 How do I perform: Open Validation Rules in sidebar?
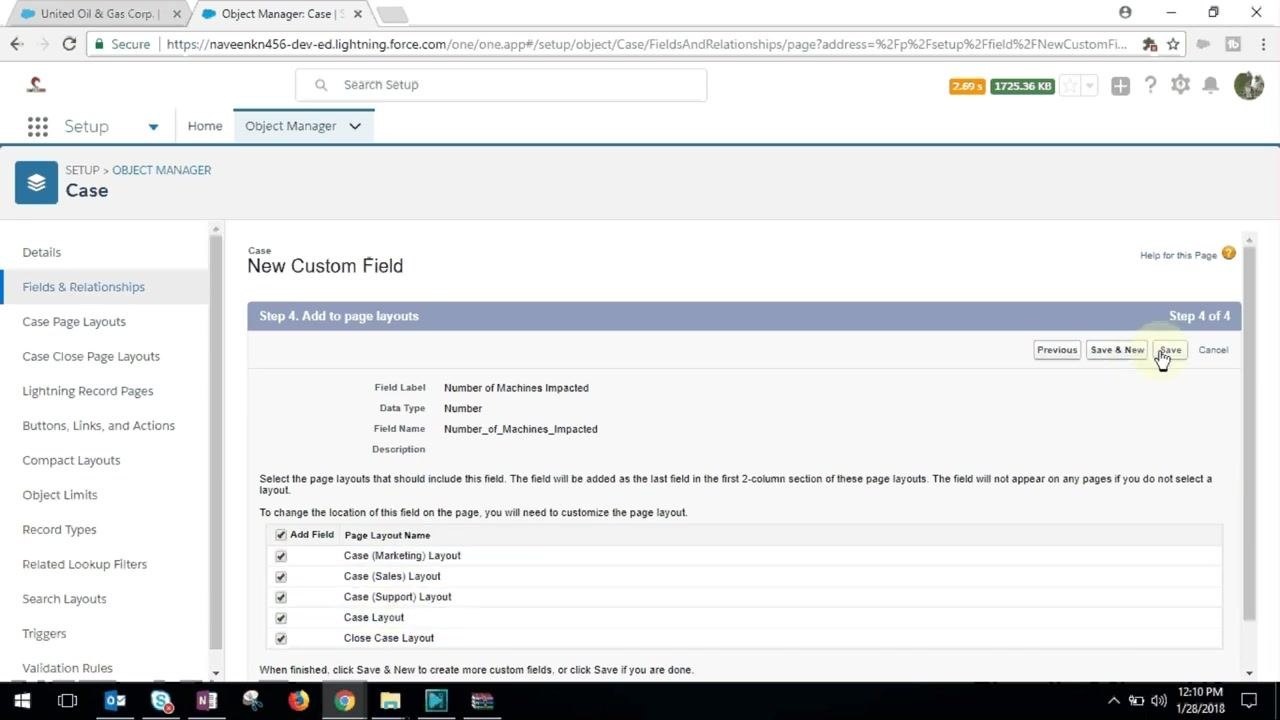(67, 668)
